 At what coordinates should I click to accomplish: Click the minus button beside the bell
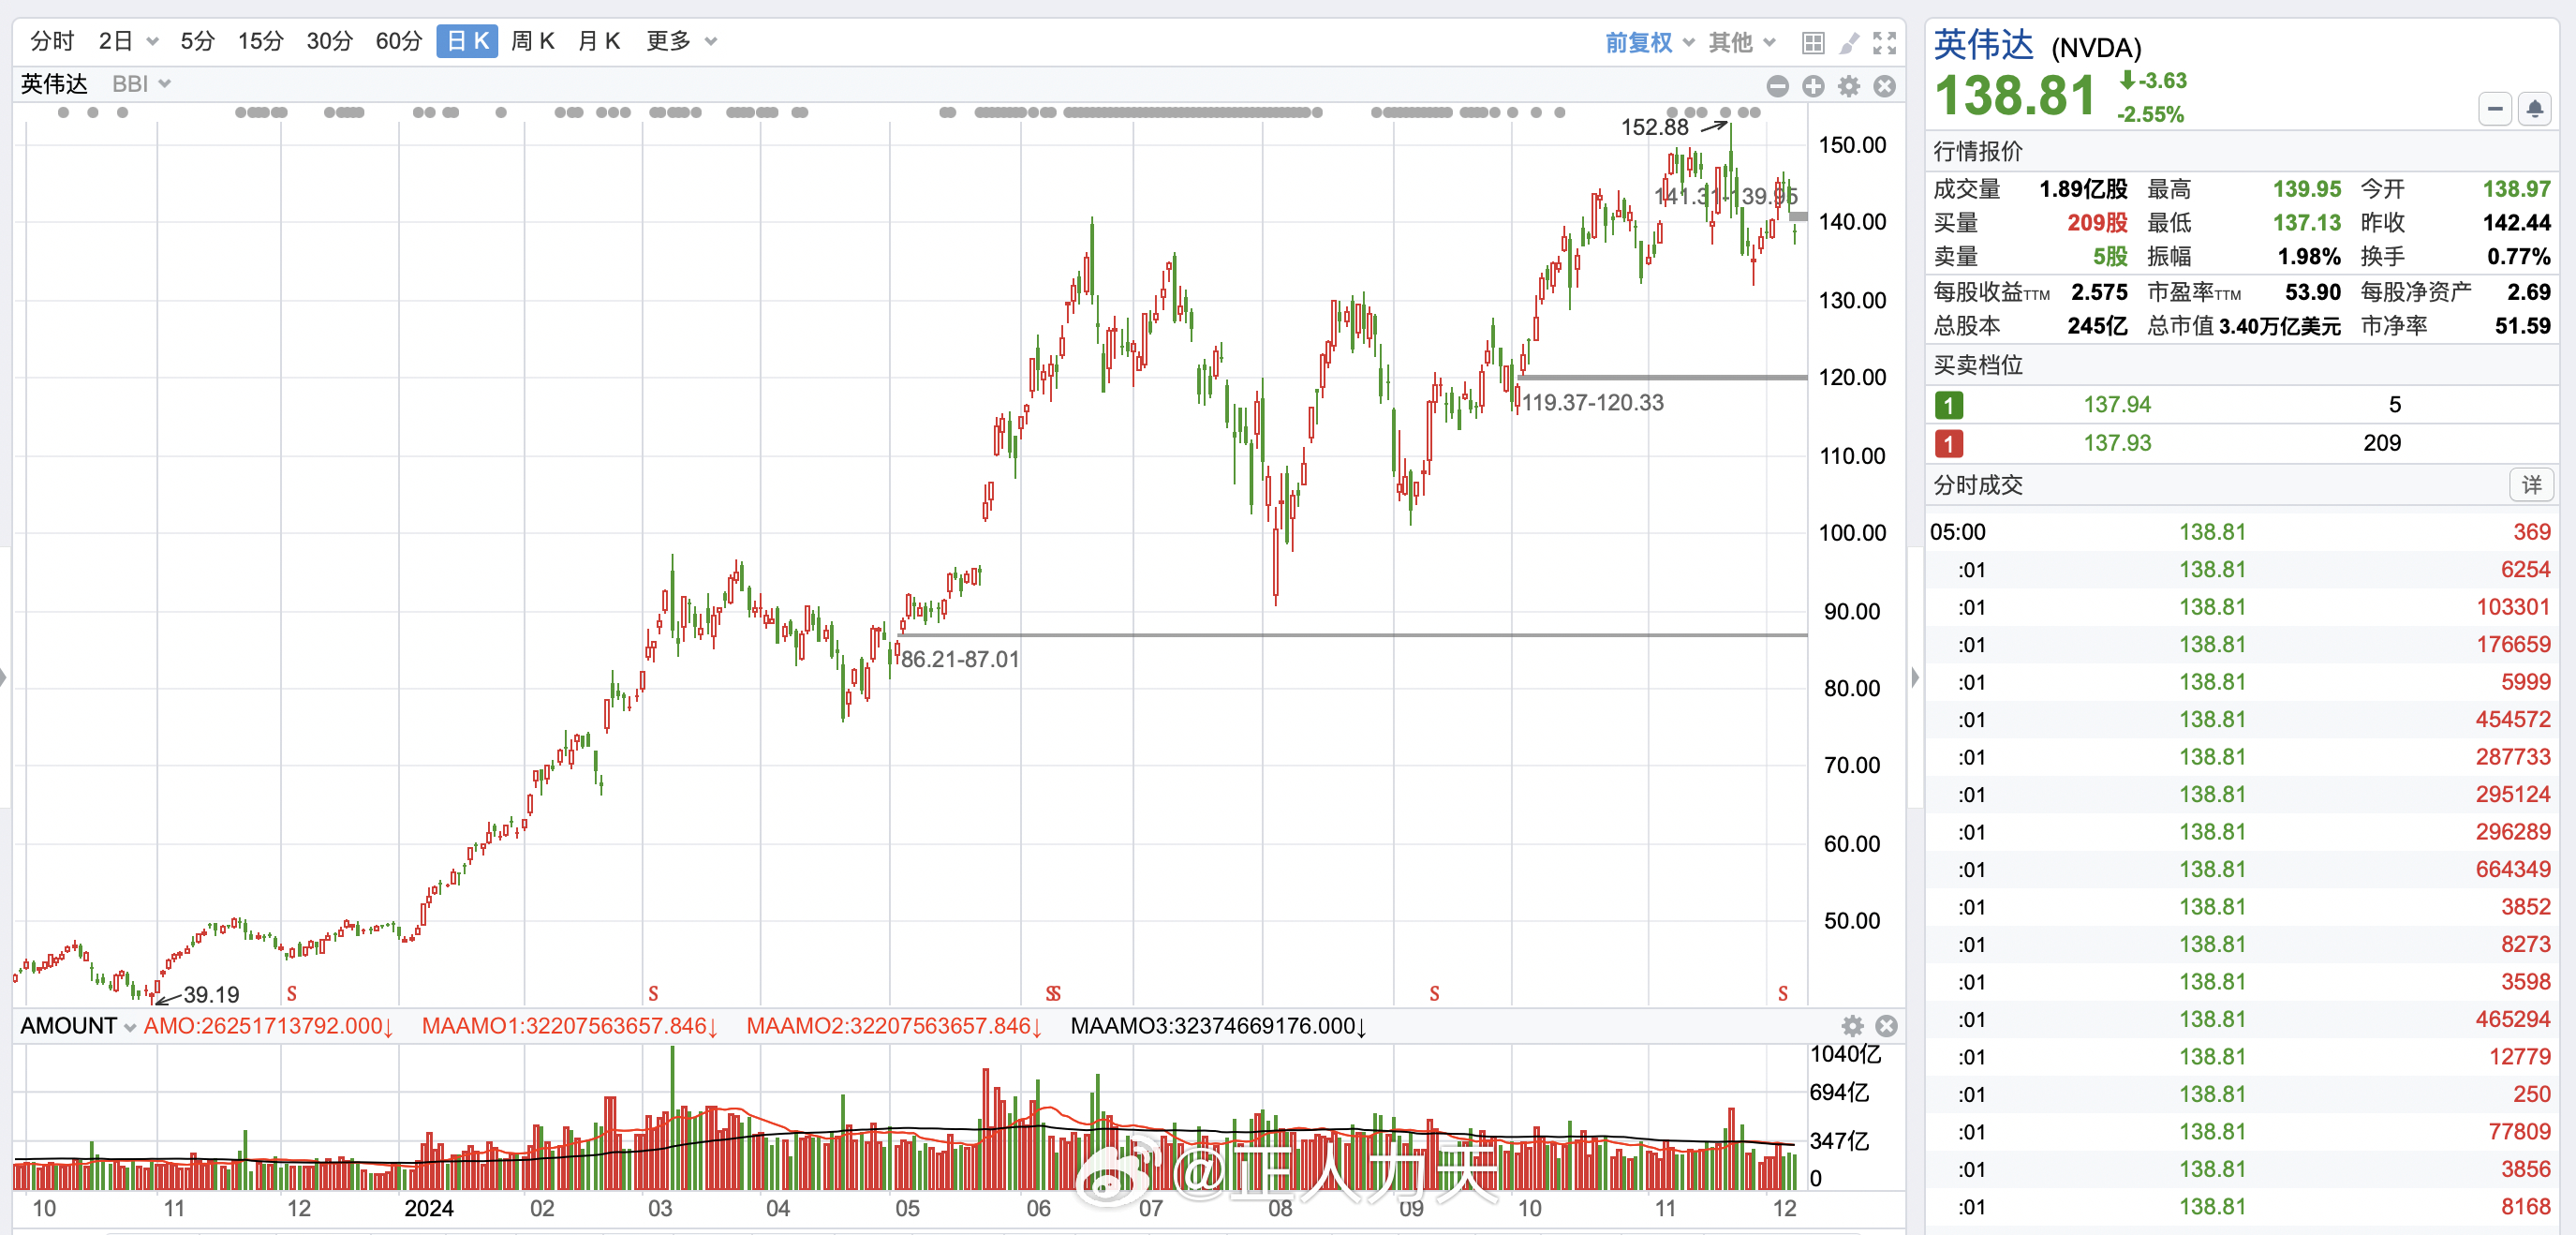[2495, 108]
